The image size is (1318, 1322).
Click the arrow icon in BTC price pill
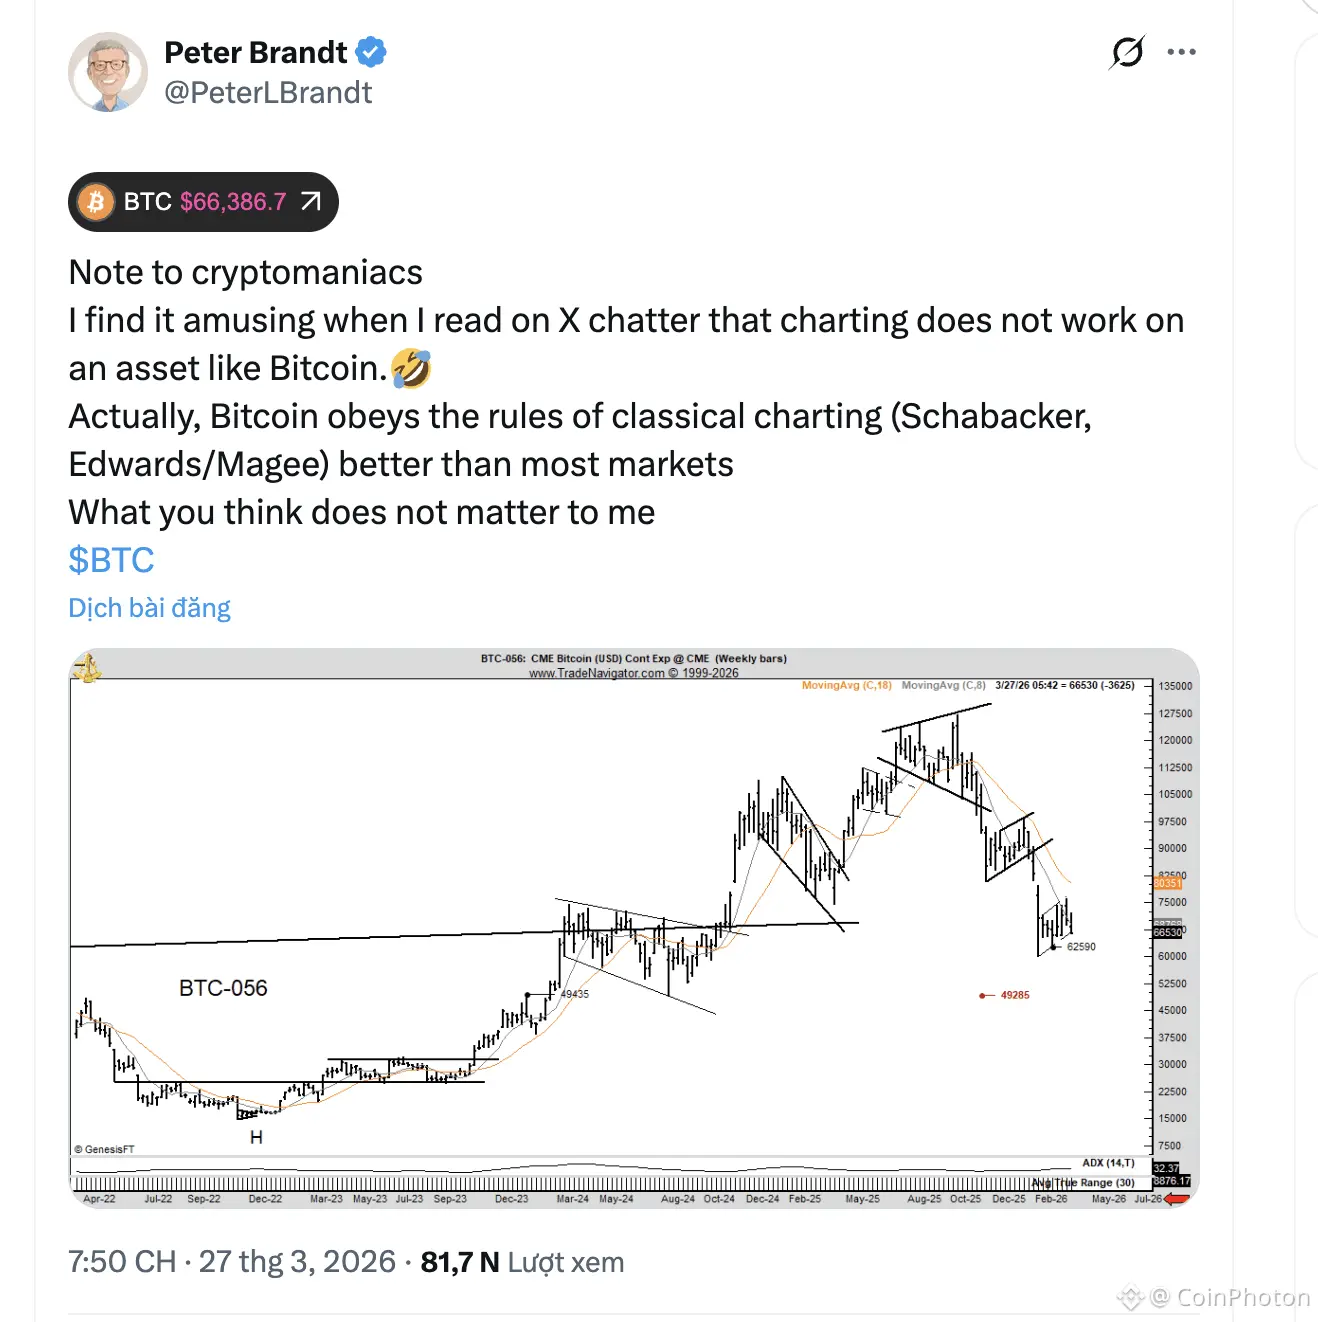pos(311,202)
